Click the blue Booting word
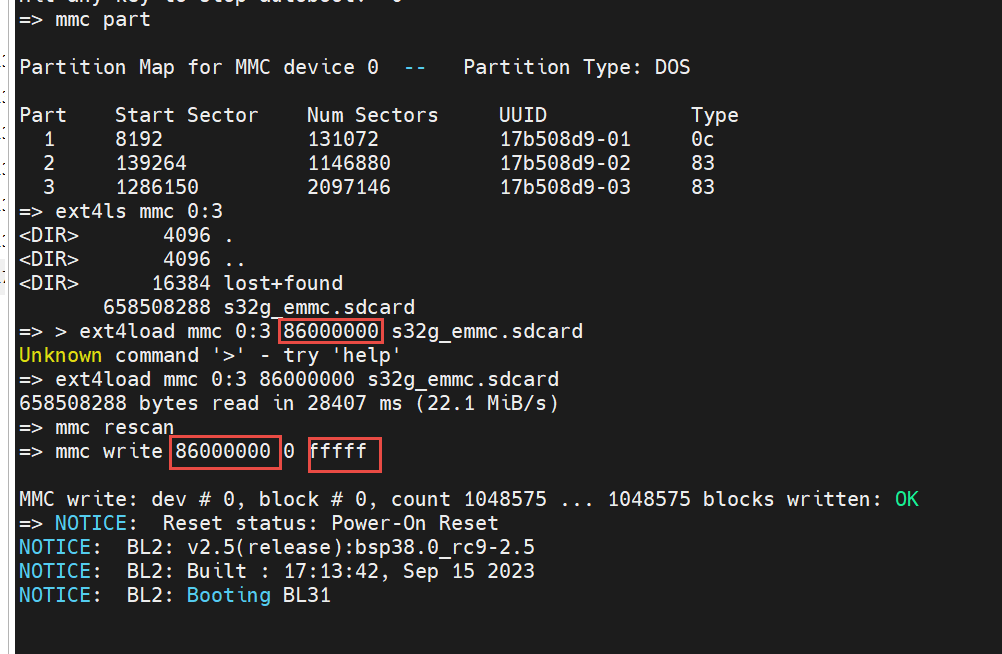The width and height of the screenshot is (1002, 654). [228, 595]
